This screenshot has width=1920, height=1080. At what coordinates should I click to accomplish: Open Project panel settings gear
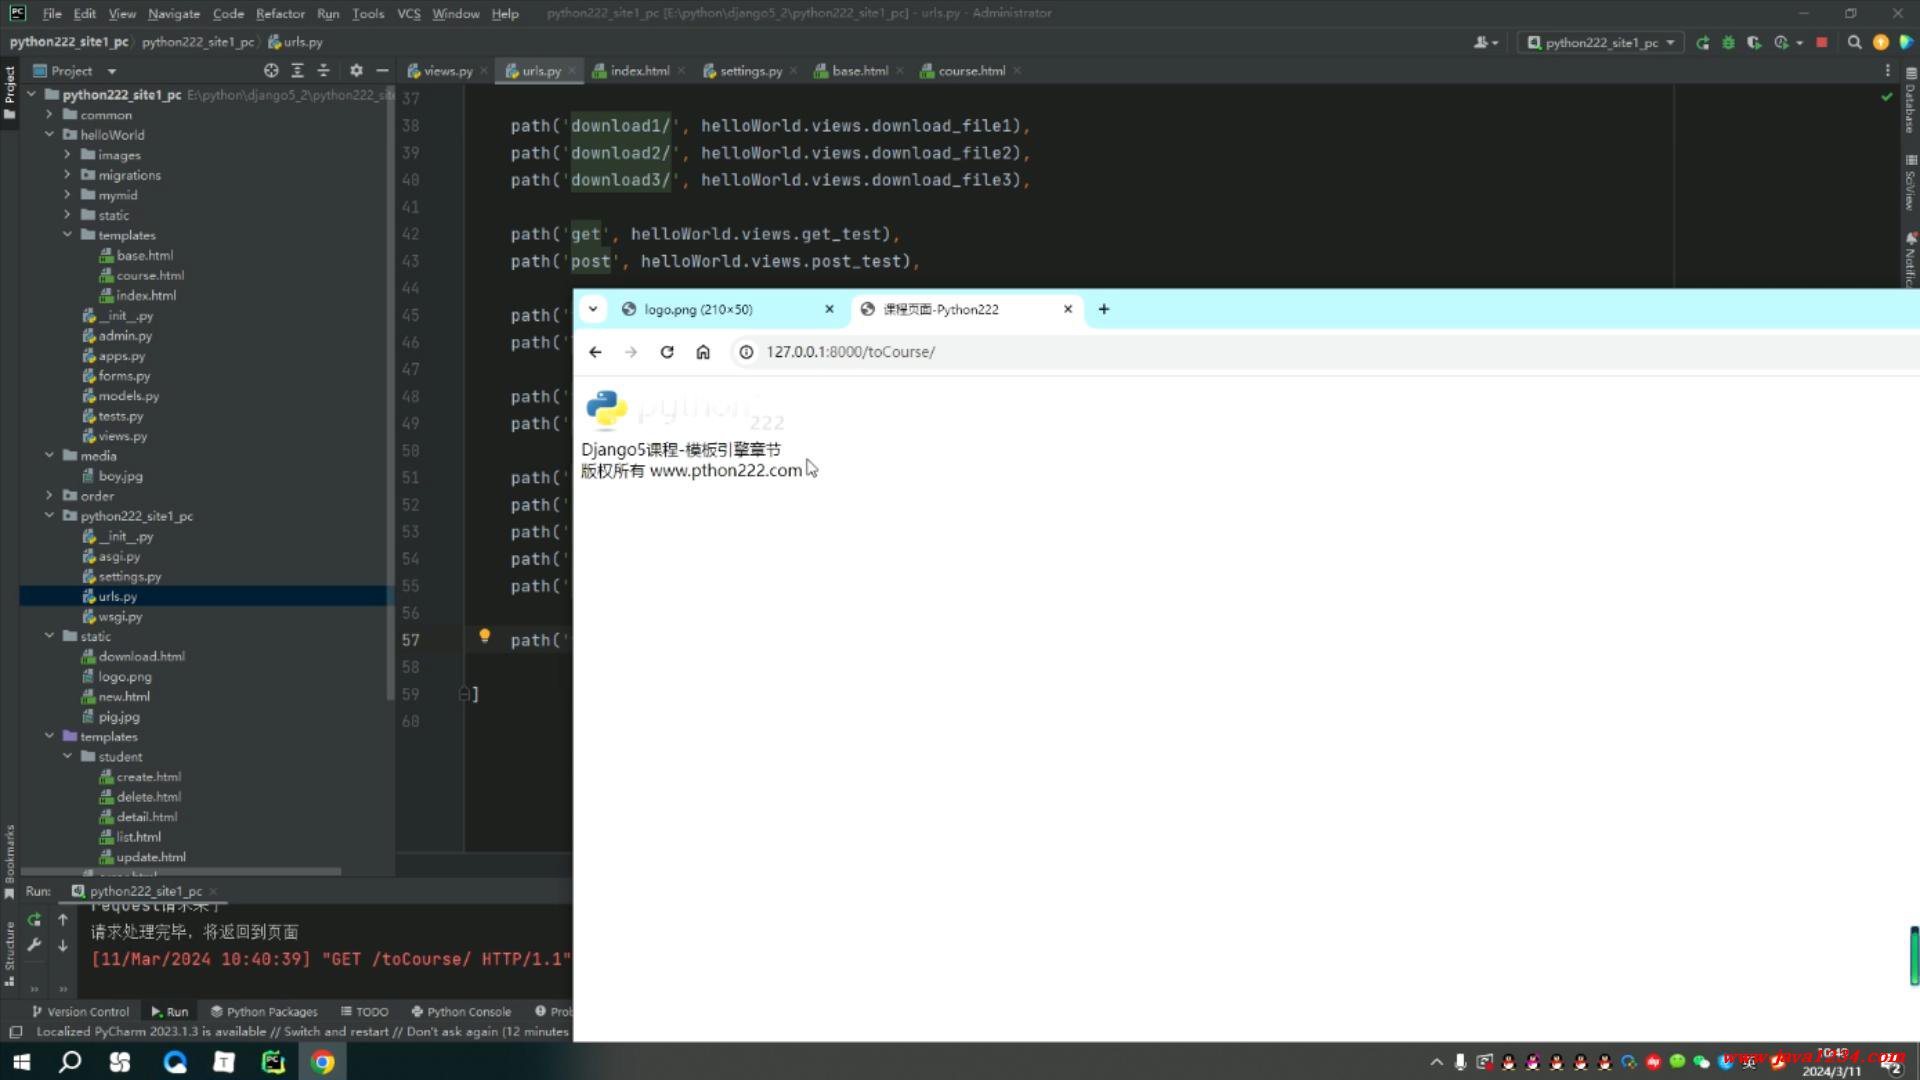[x=356, y=71]
